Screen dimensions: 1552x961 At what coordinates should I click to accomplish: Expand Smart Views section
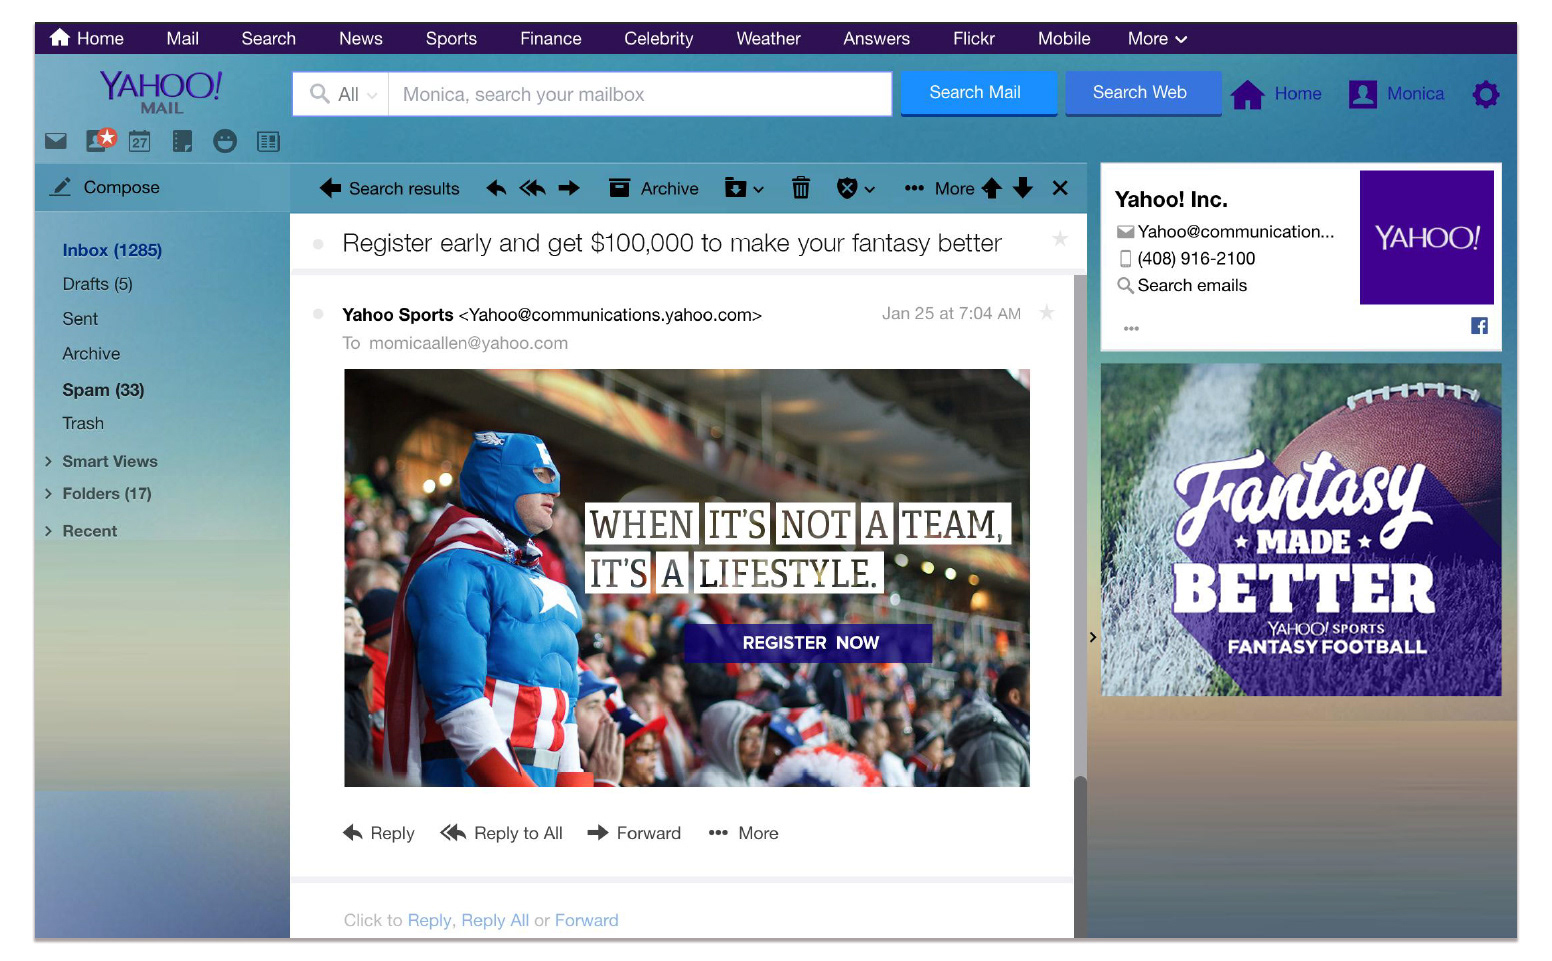[x=101, y=461]
